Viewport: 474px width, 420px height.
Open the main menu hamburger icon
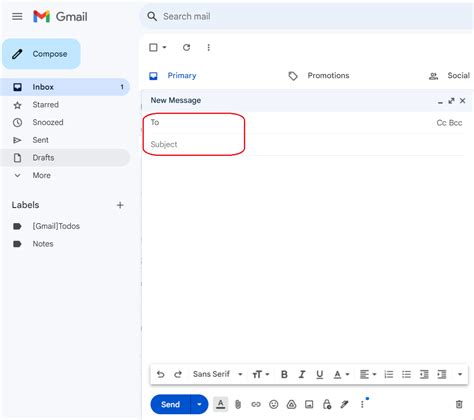coord(17,16)
